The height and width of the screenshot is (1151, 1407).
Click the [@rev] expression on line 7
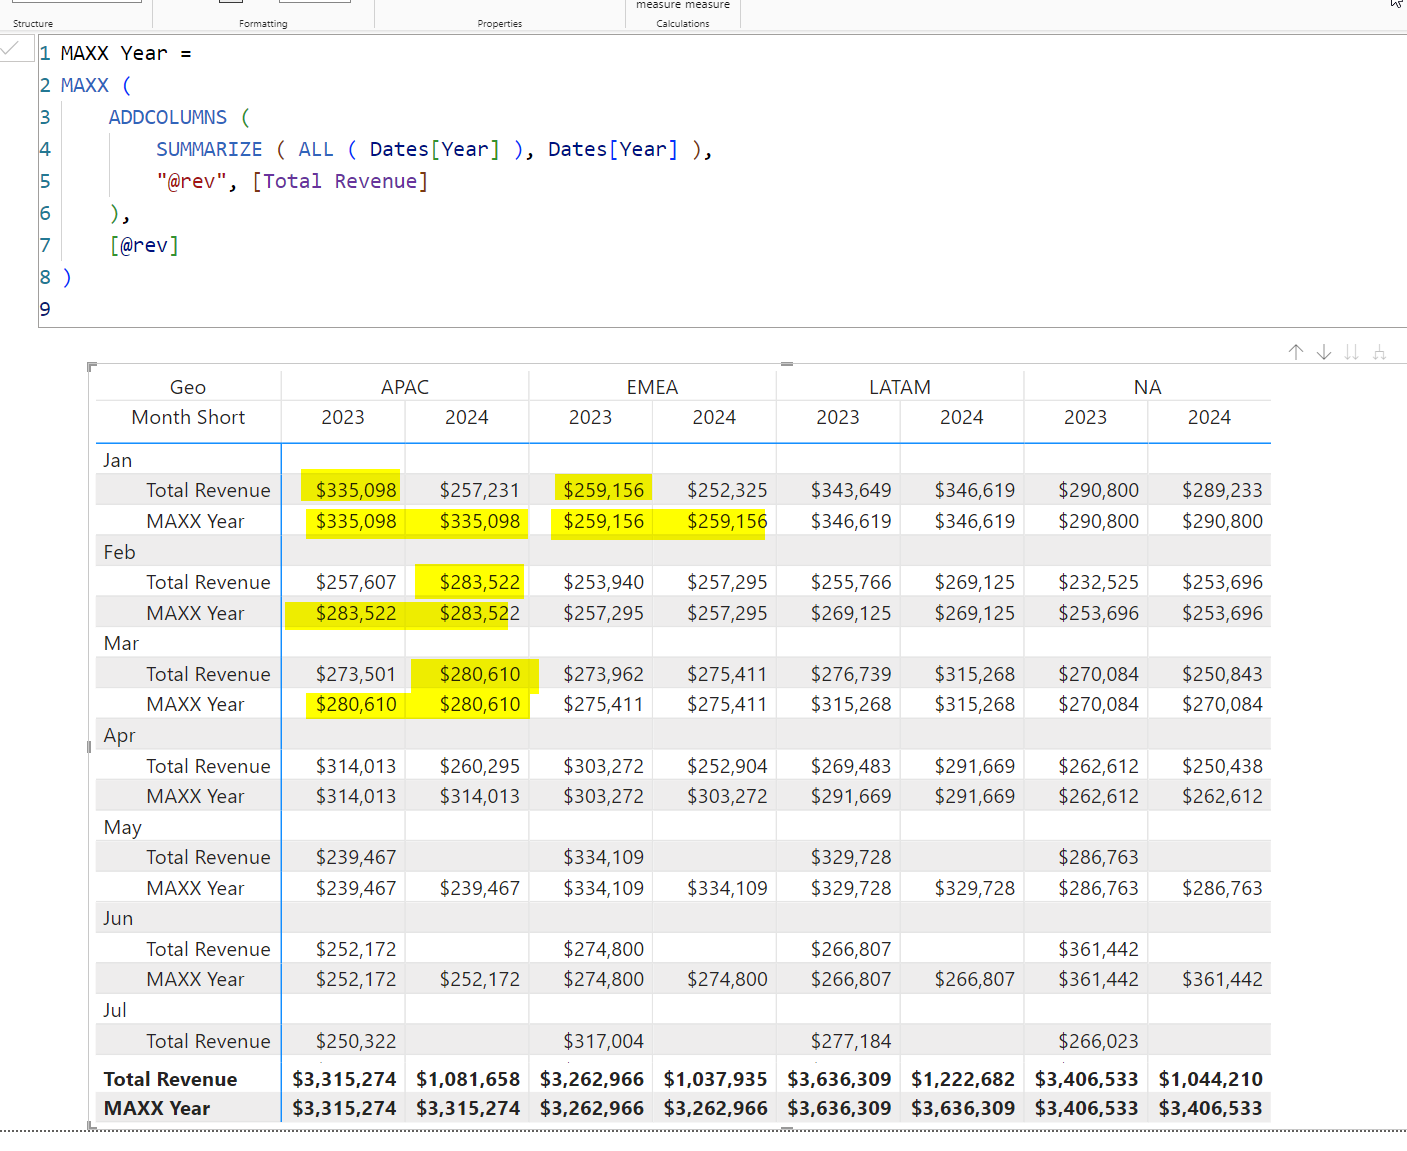coord(144,245)
